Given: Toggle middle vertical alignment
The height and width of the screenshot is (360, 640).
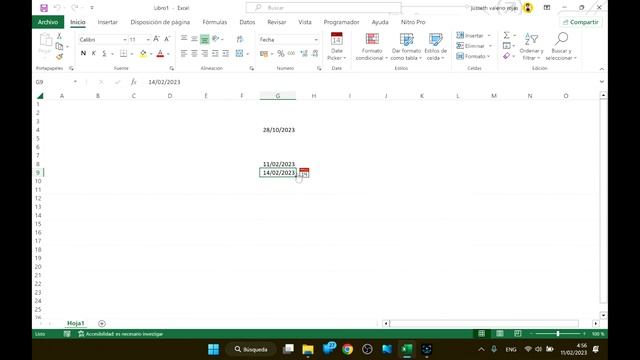Looking at the screenshot, I should (194, 39).
